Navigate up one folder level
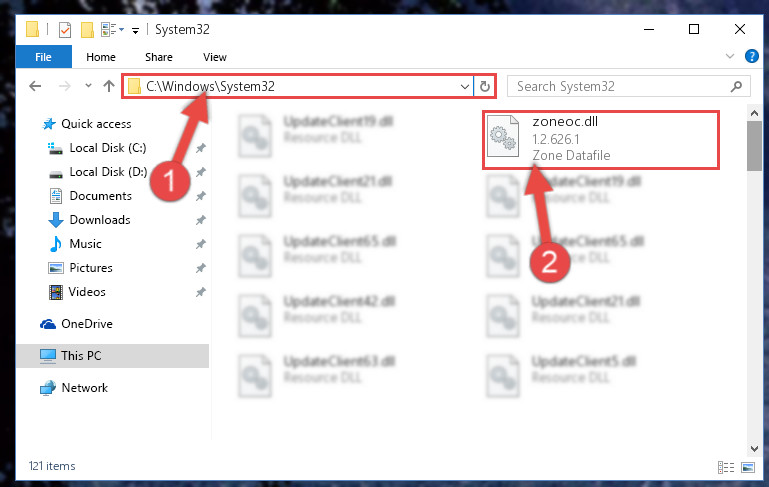The image size is (769, 487). click(109, 86)
